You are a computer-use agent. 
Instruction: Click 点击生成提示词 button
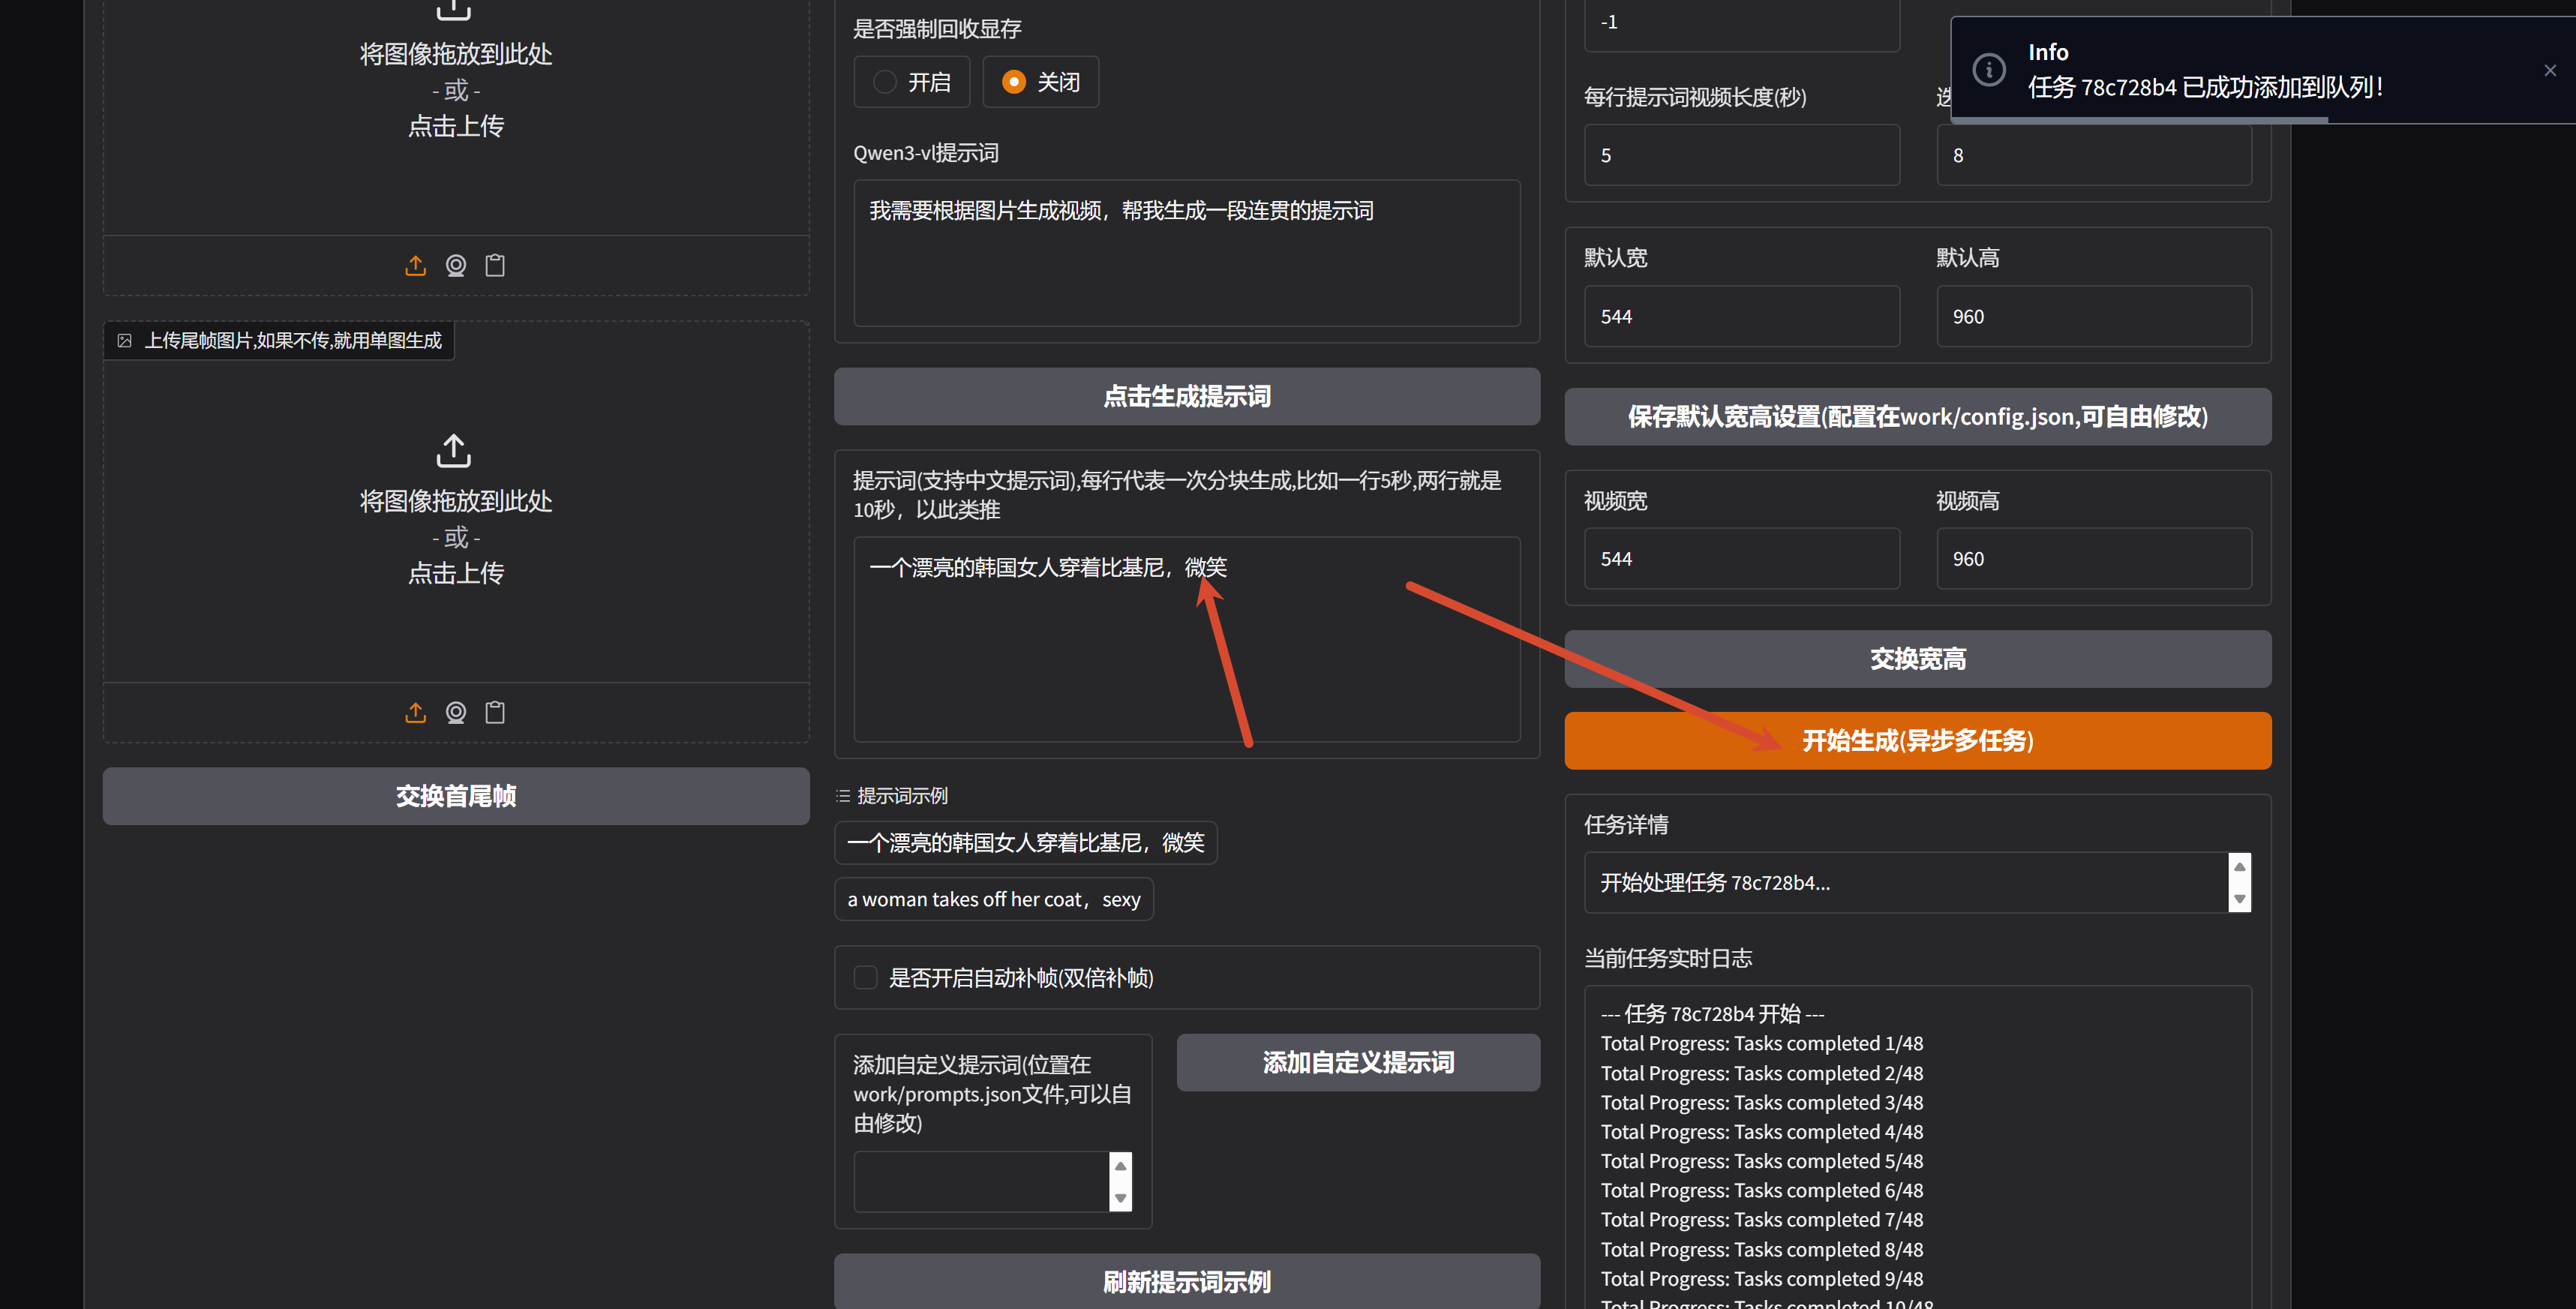1186,396
